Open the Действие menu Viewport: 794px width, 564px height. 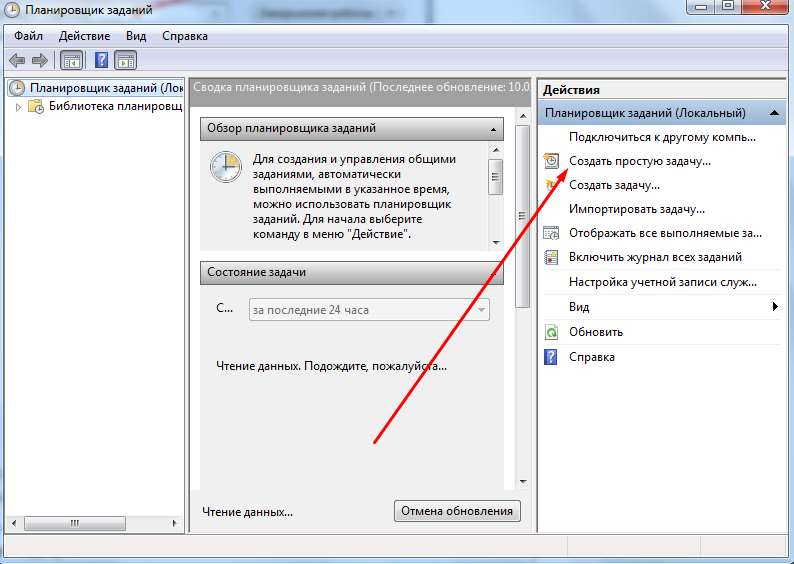point(84,36)
